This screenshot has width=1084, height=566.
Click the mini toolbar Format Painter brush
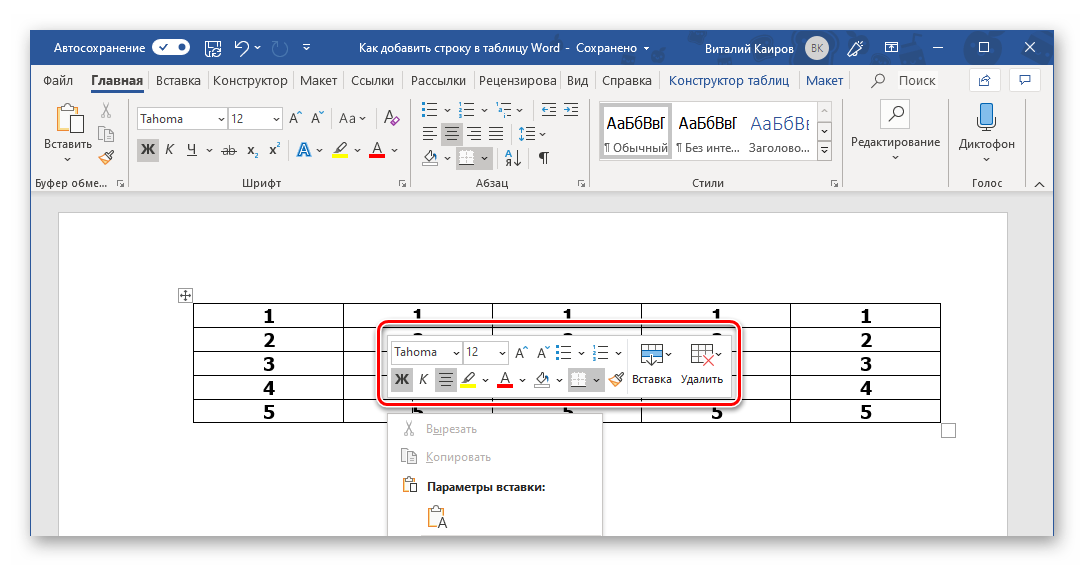tap(616, 379)
